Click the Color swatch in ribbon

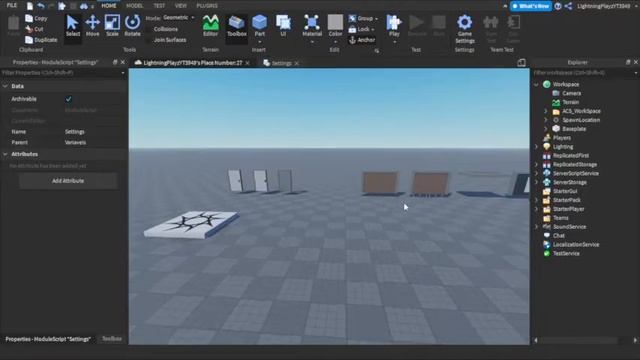click(335, 22)
